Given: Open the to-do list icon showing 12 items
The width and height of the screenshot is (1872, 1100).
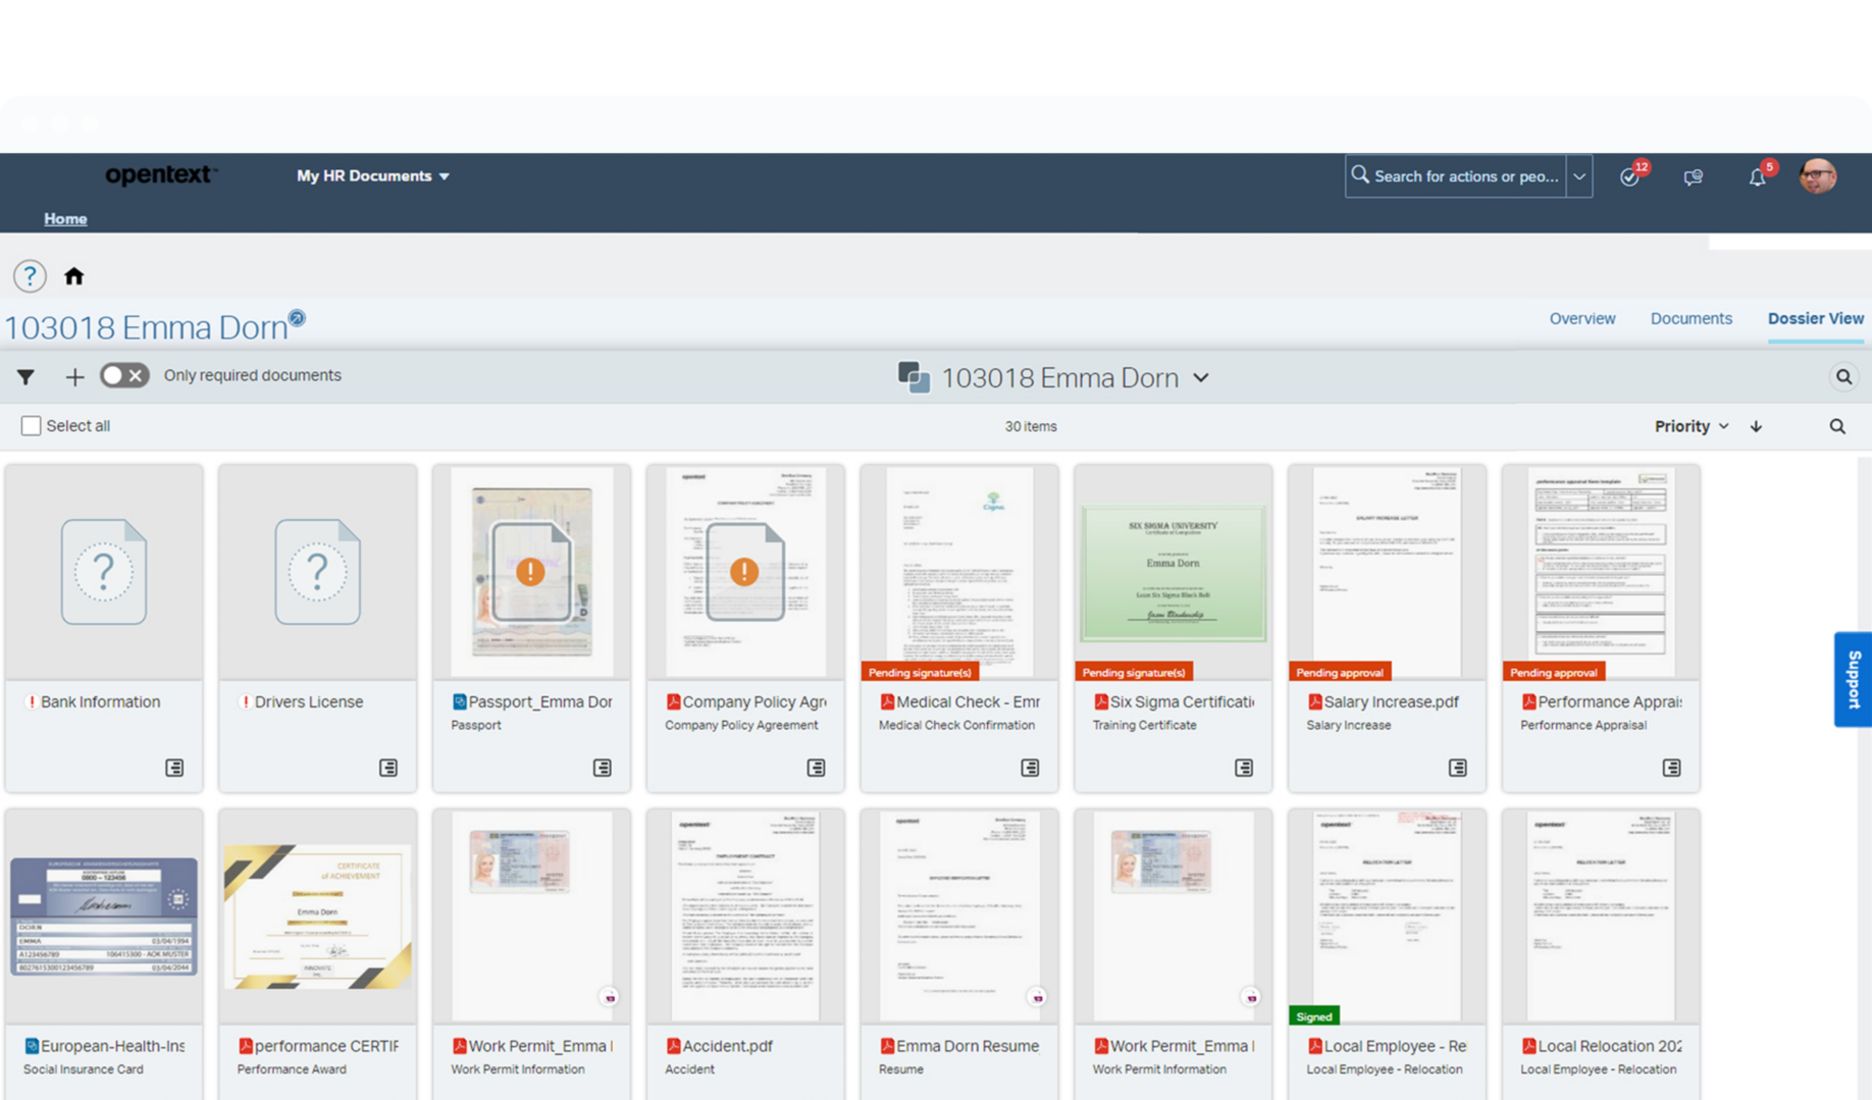Looking at the screenshot, I should (1631, 176).
